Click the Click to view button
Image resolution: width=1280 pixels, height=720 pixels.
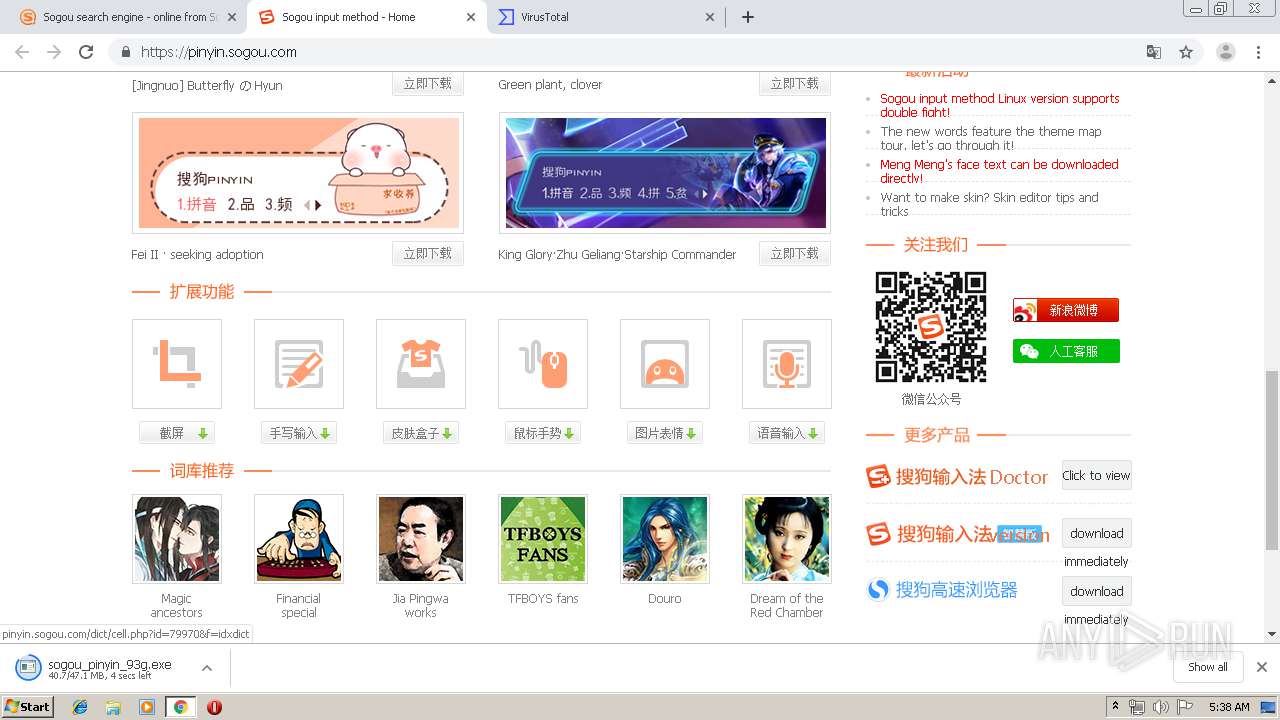1096,476
